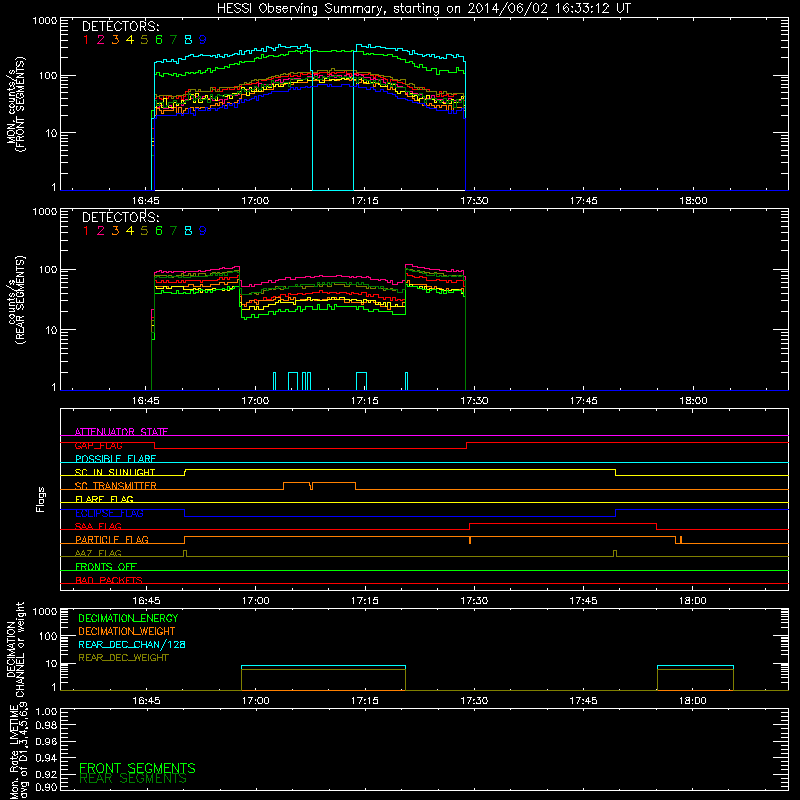Click the PARTICLE_FLAG label
Image resolution: width=800 pixels, height=800 pixels.
[x=112, y=540]
